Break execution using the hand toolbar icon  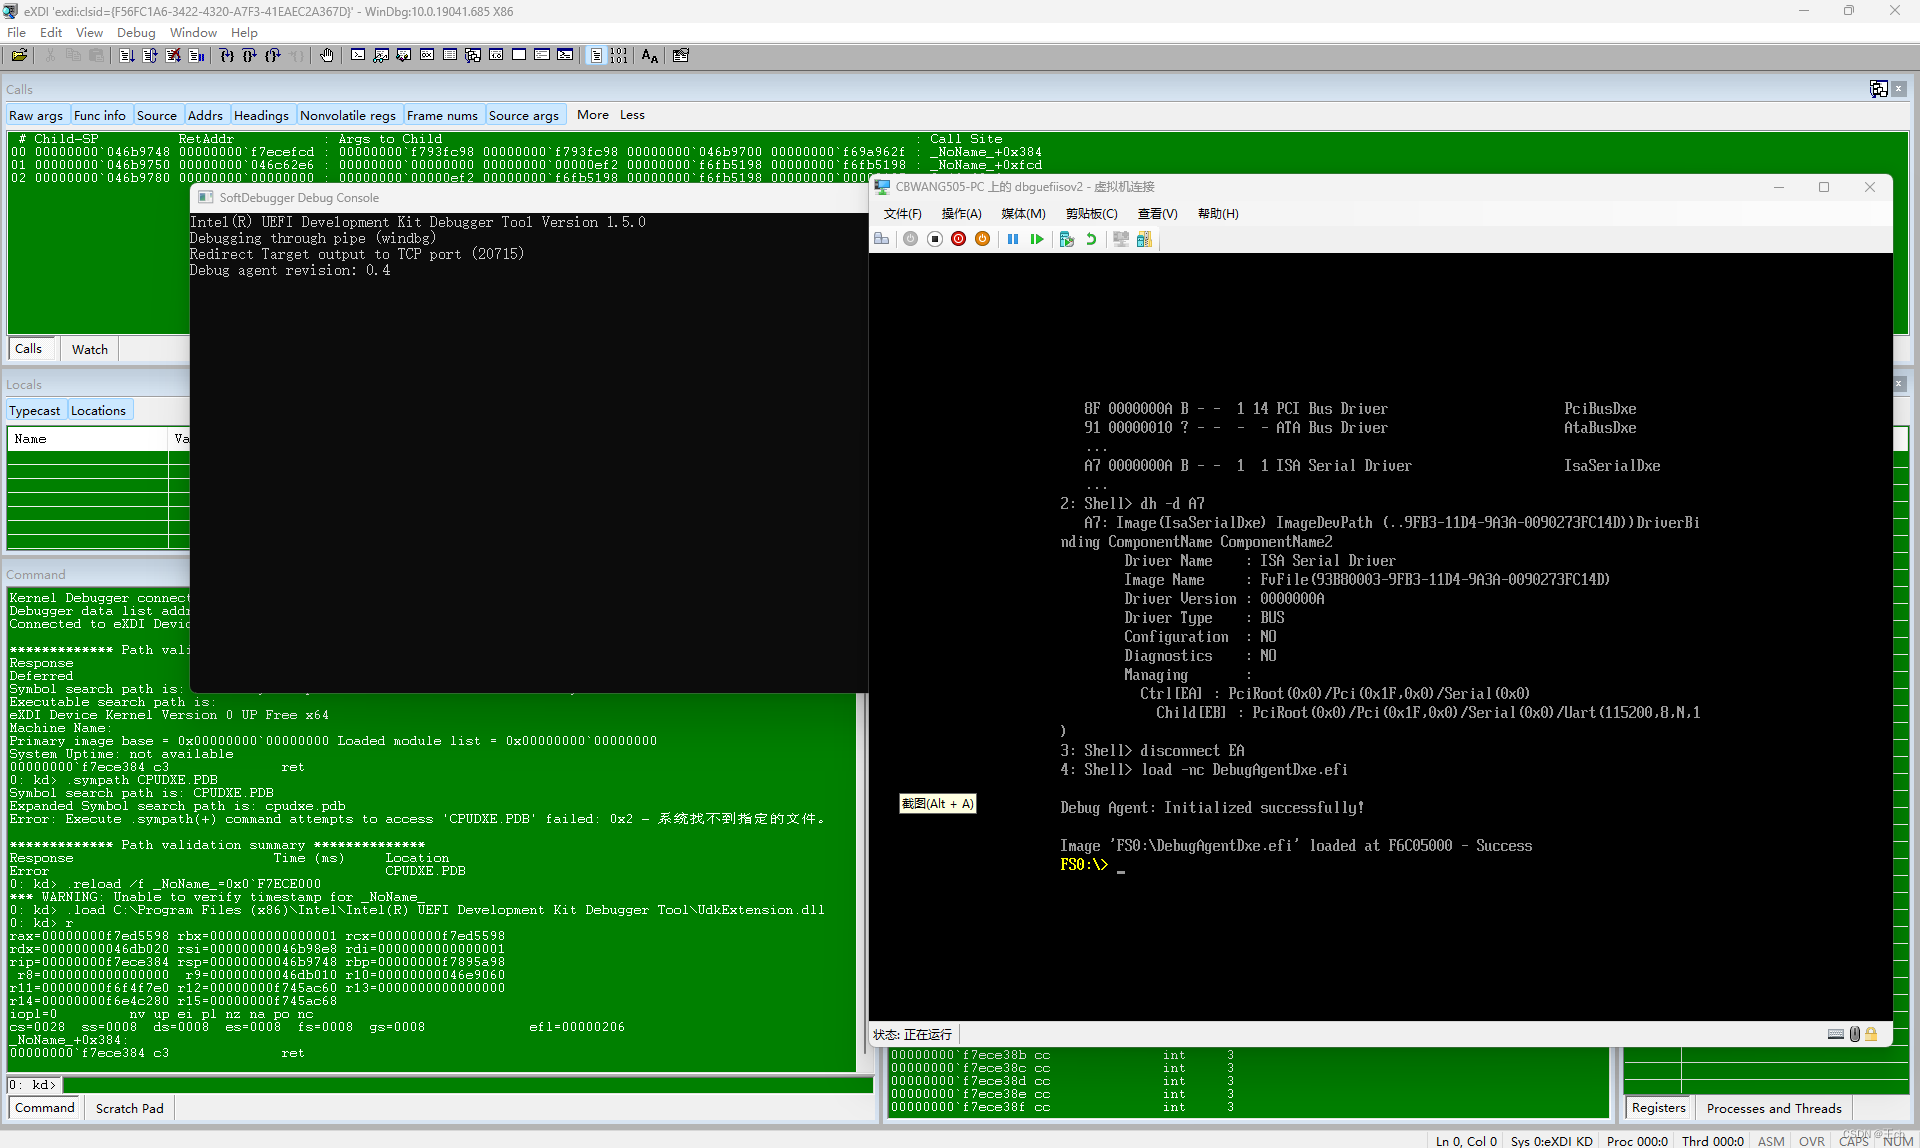pos(327,55)
